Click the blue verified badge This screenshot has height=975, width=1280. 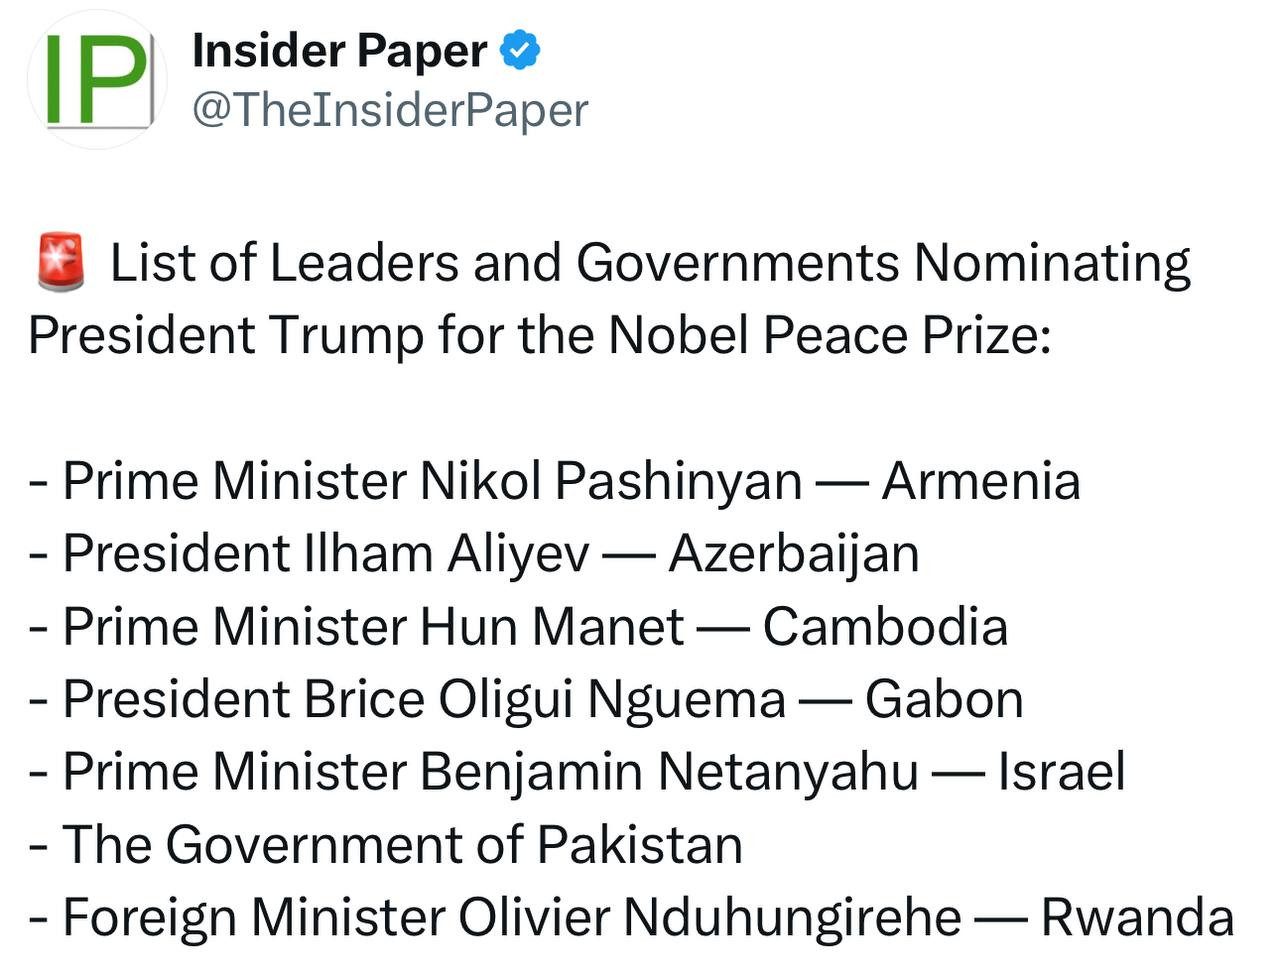[x=520, y=51]
